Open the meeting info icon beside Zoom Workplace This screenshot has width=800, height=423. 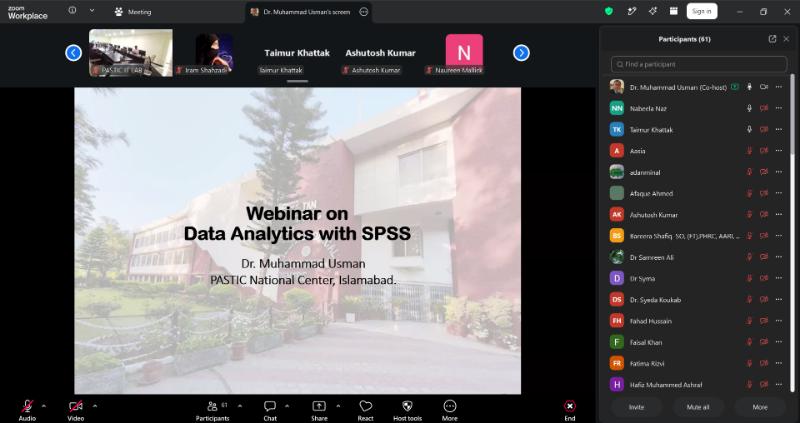(72, 10)
